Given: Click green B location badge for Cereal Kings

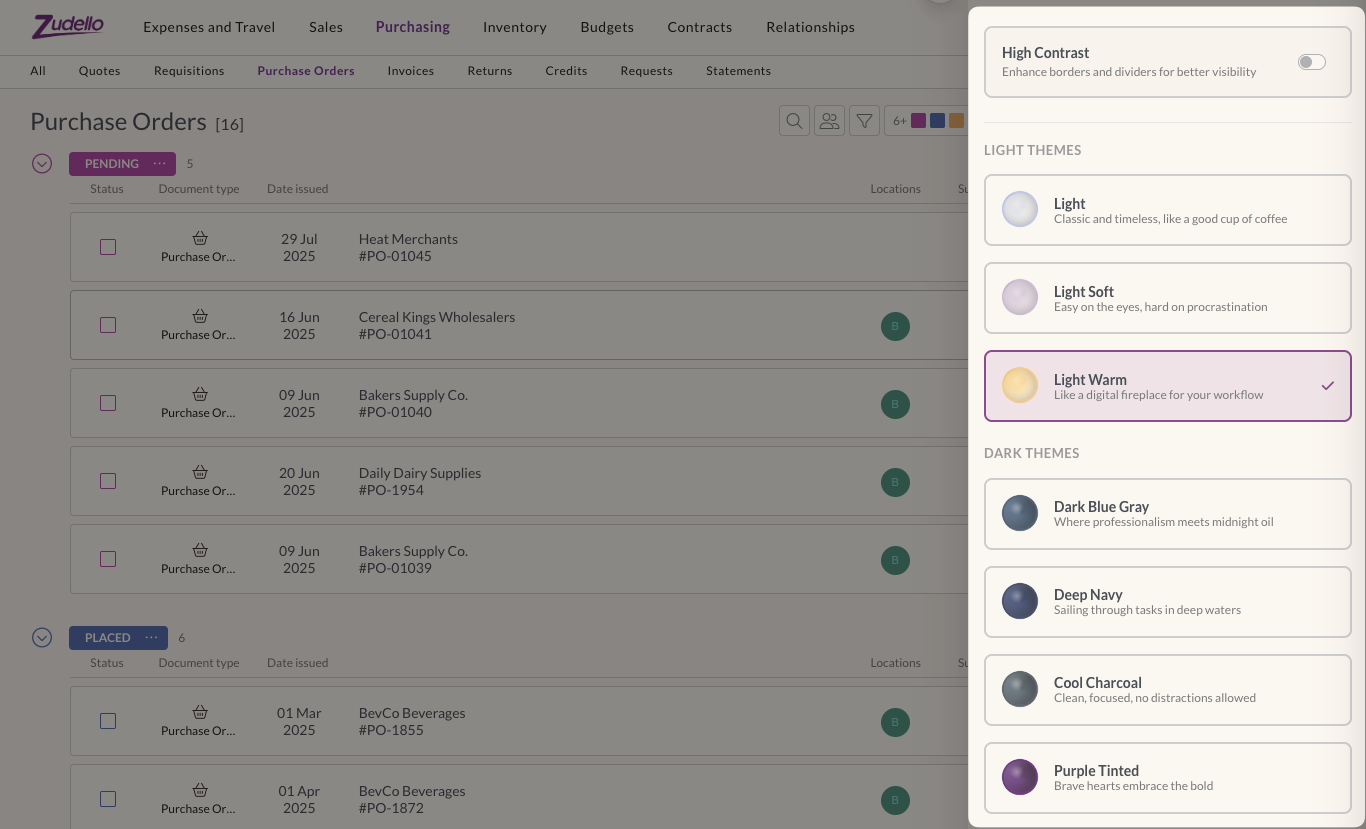Looking at the screenshot, I should pyautogui.click(x=895, y=326).
